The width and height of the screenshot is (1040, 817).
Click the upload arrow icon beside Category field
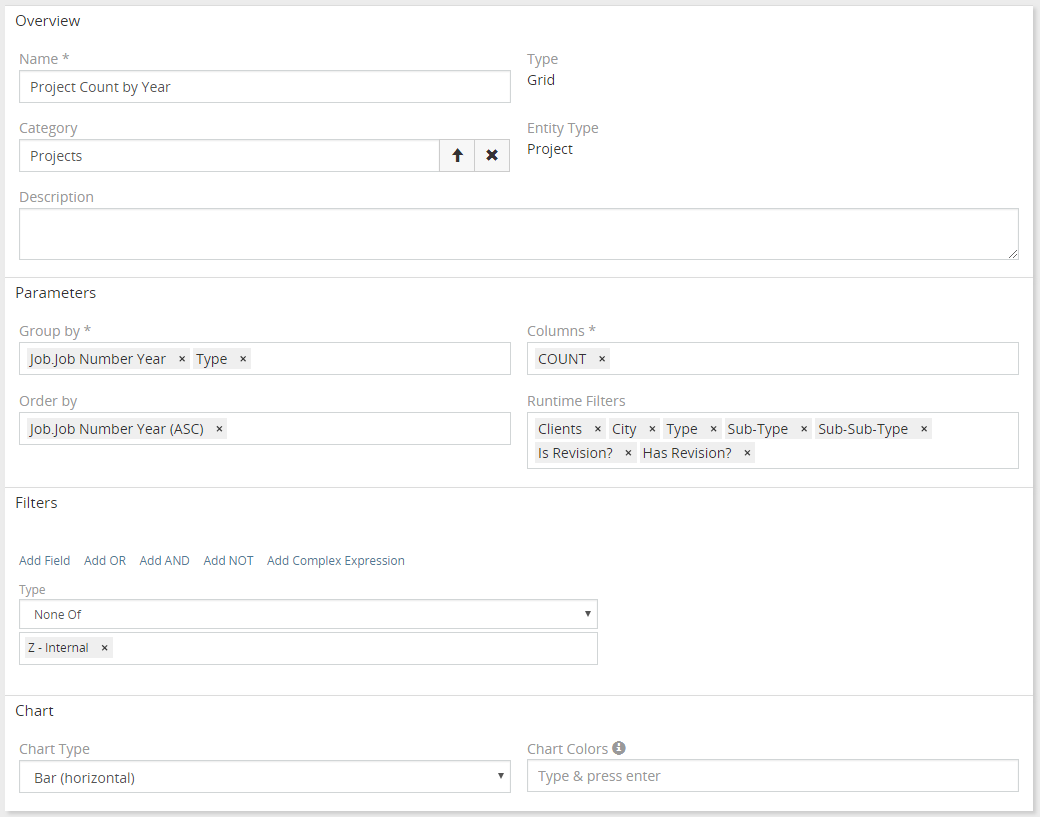pos(457,155)
